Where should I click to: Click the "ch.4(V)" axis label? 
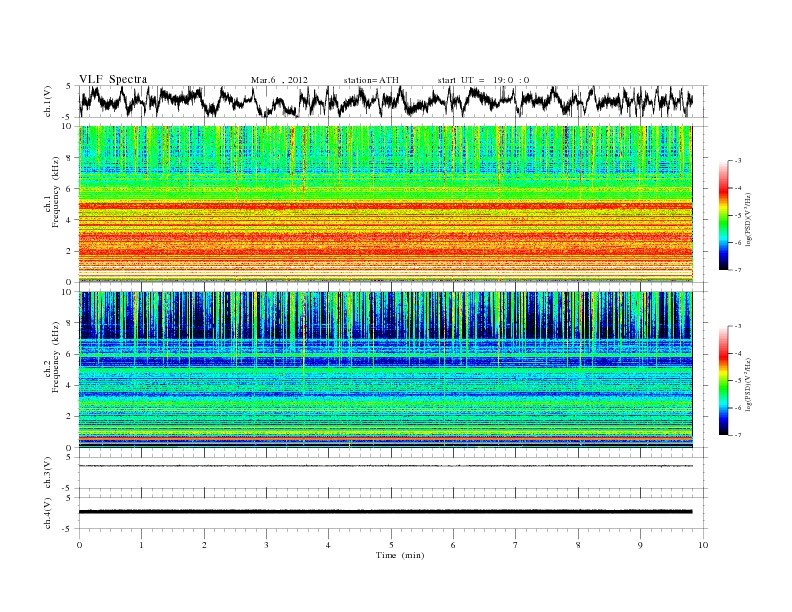tap(48, 513)
